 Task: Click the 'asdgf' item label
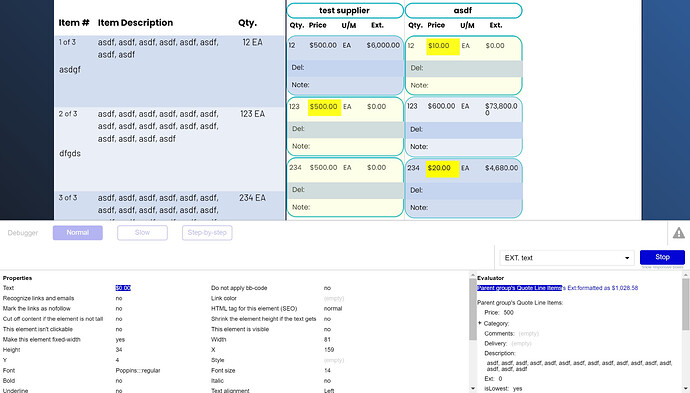coord(70,70)
